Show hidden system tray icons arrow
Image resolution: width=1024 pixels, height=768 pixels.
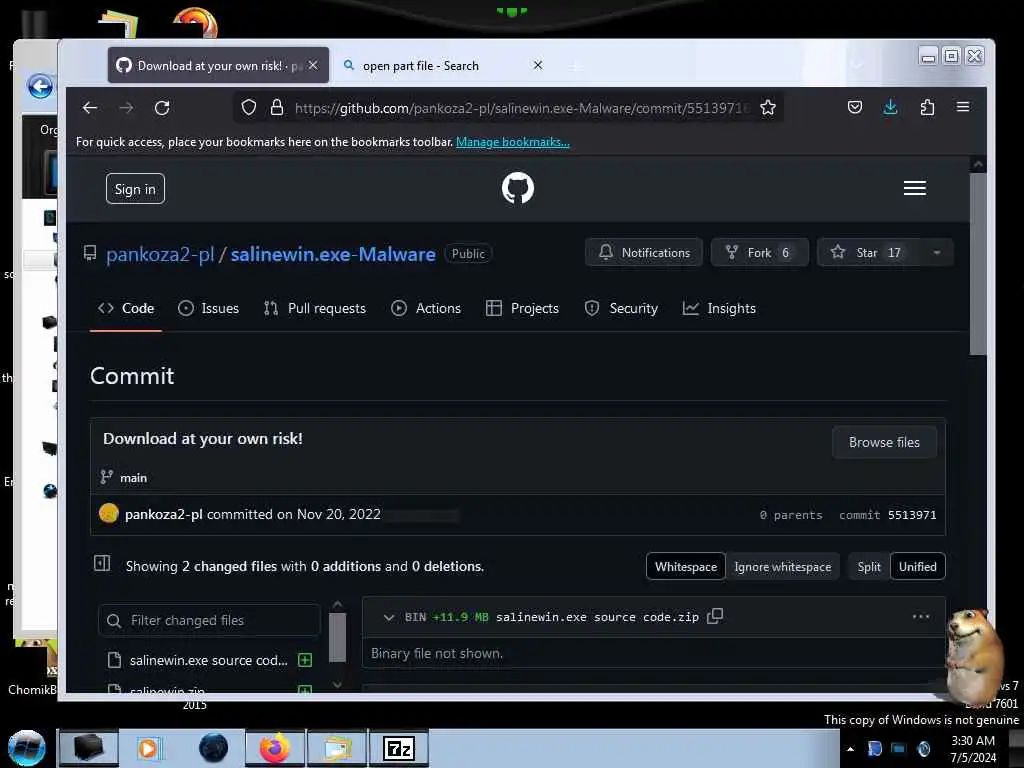pyautogui.click(x=850, y=749)
